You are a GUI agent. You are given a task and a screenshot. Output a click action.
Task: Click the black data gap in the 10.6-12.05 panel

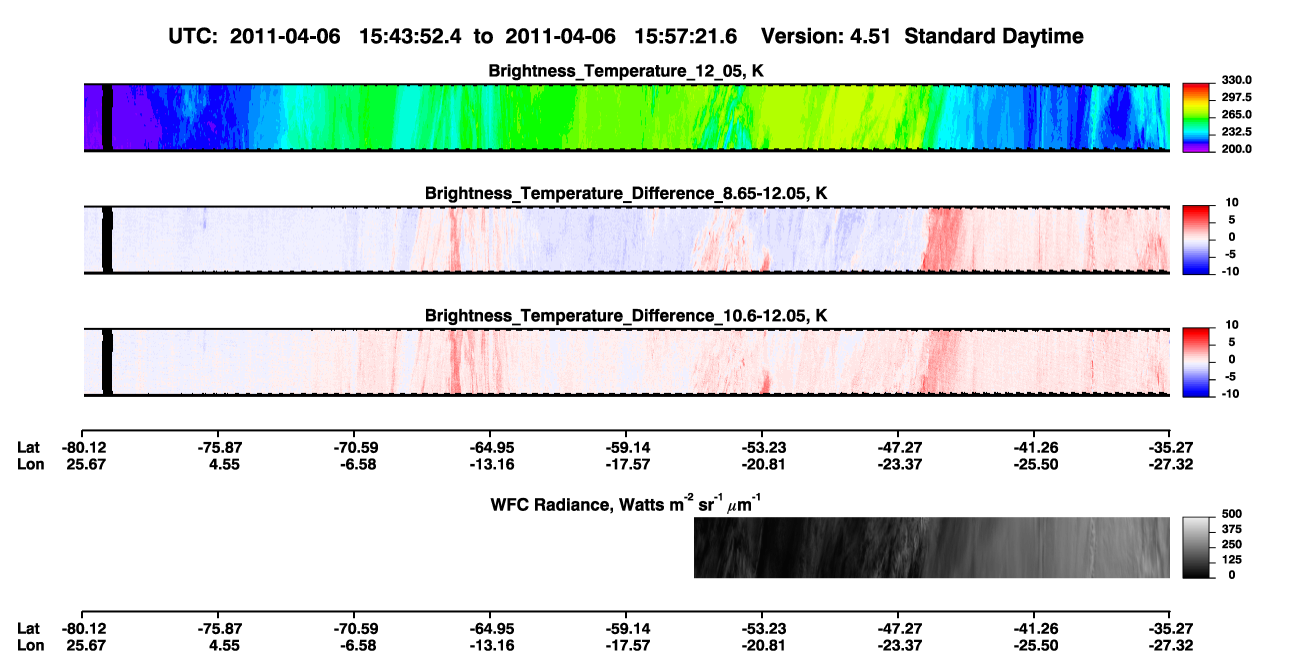click(x=108, y=362)
